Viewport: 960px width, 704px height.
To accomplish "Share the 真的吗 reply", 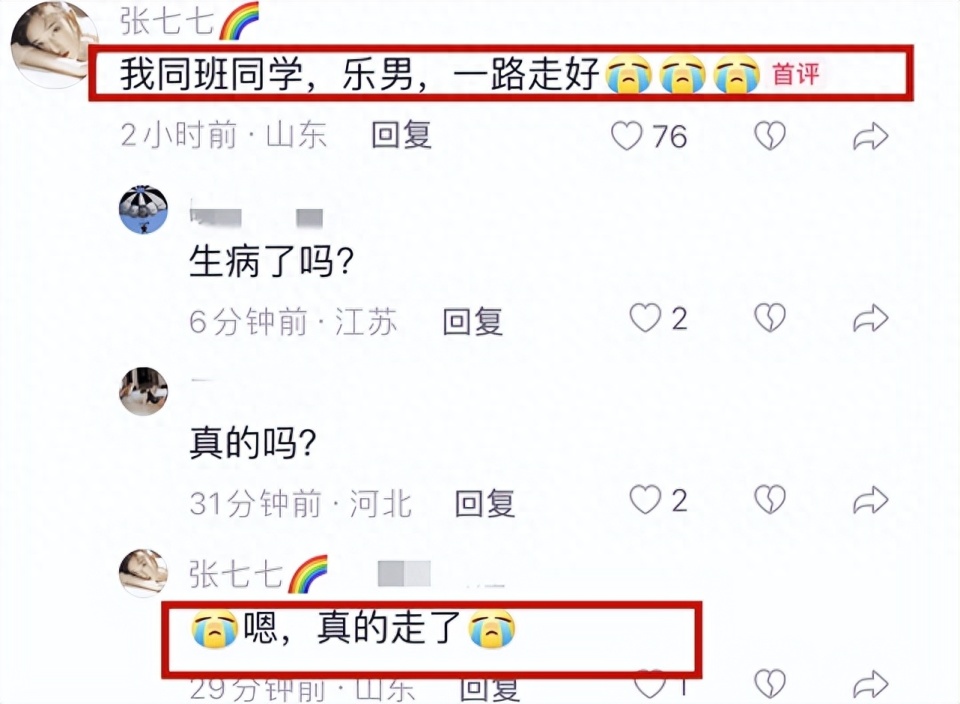I will (x=871, y=500).
